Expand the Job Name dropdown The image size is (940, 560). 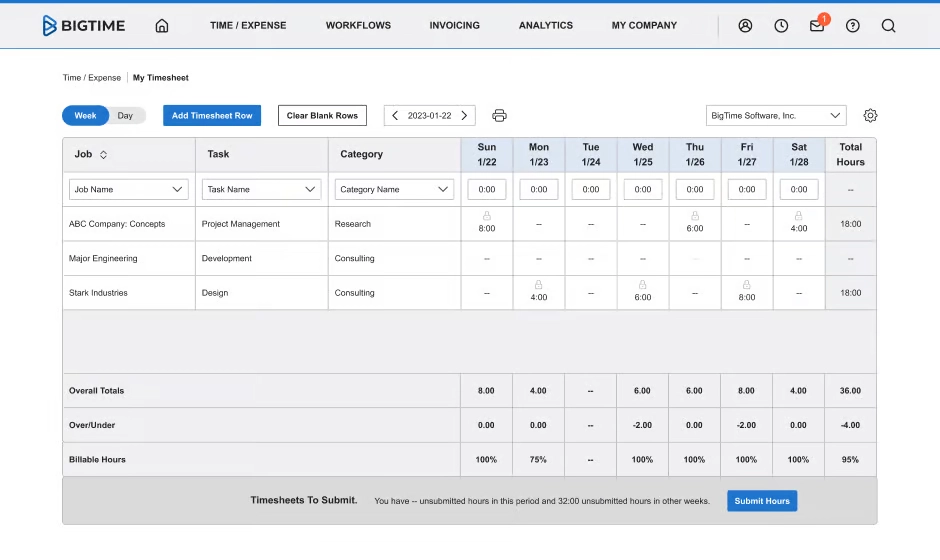(x=128, y=189)
